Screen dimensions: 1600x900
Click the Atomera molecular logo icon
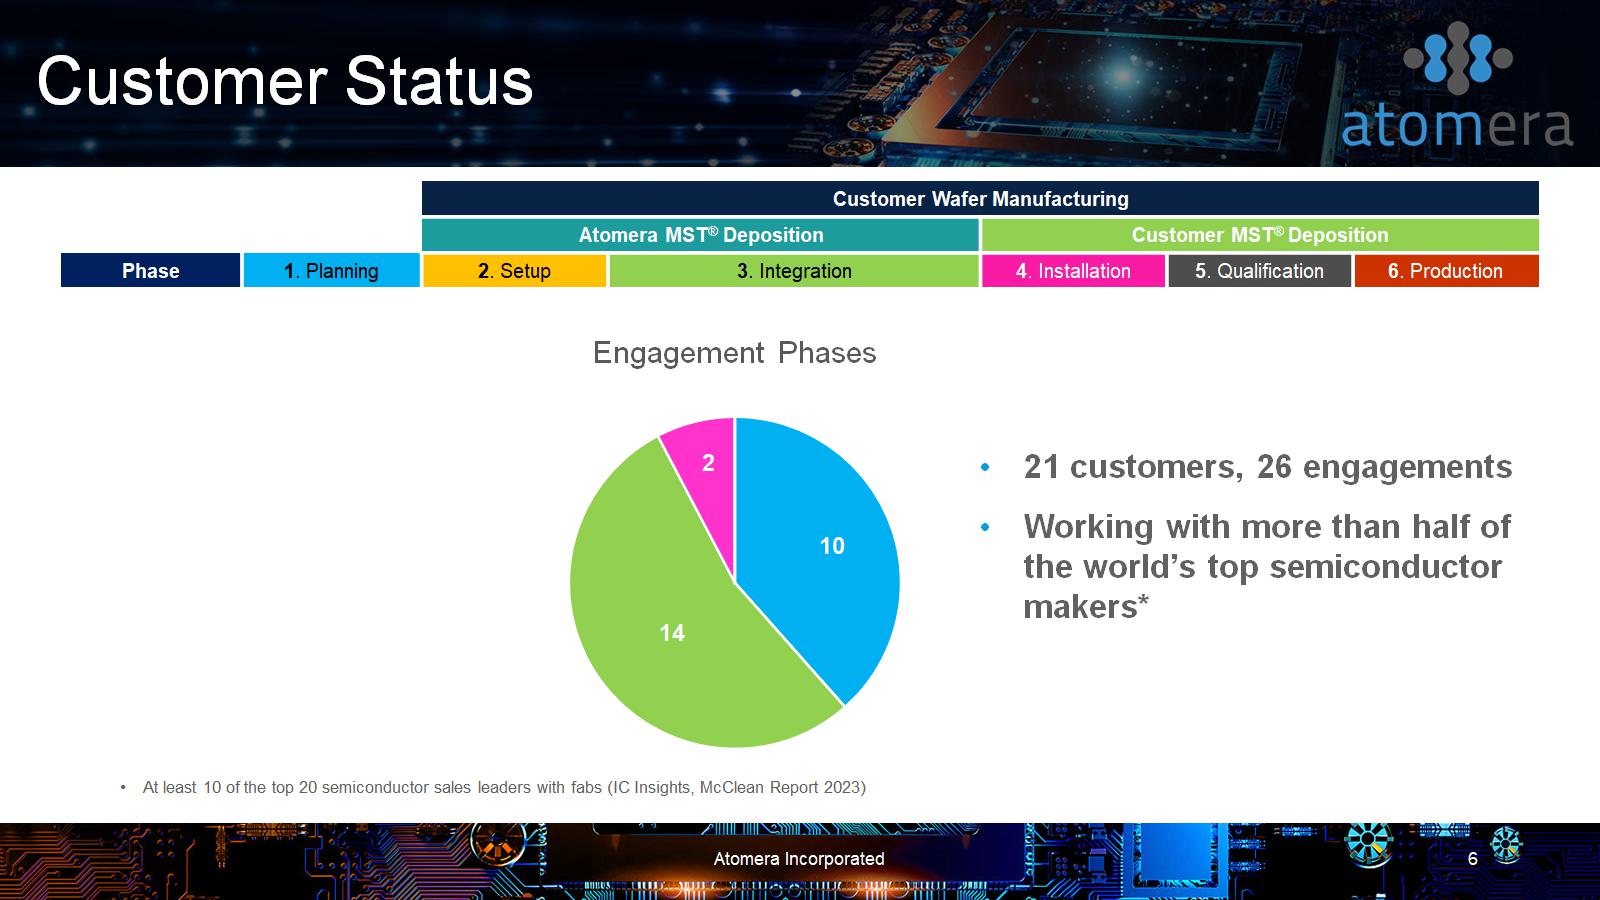click(1458, 57)
